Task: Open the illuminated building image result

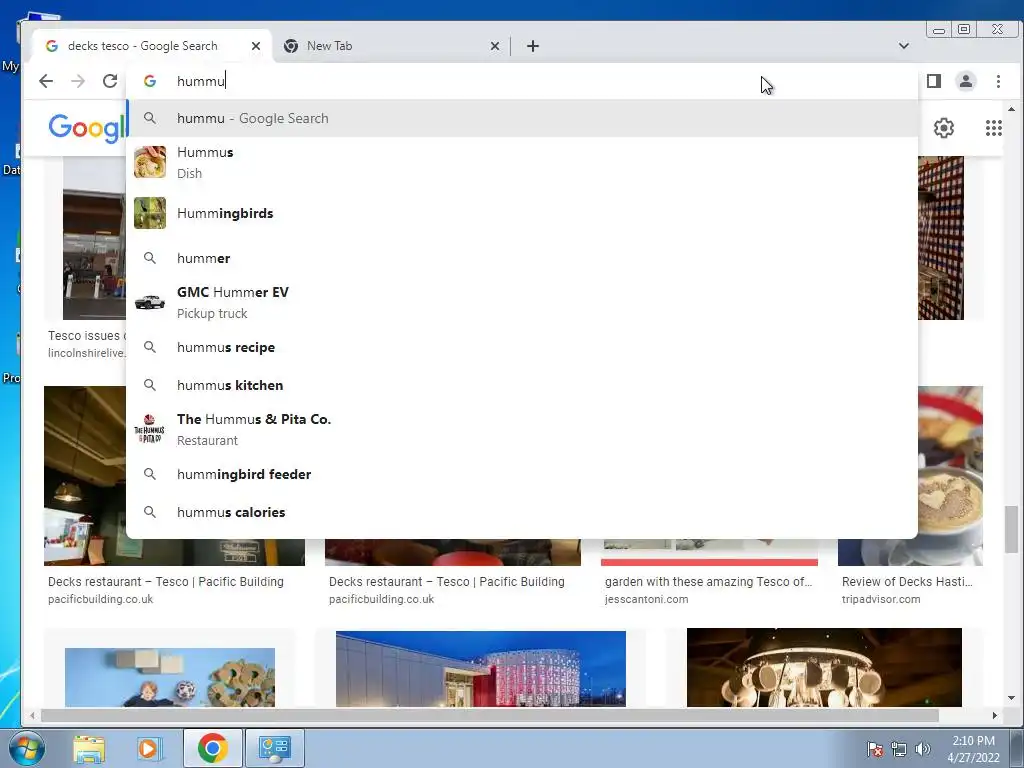Action: (x=481, y=669)
